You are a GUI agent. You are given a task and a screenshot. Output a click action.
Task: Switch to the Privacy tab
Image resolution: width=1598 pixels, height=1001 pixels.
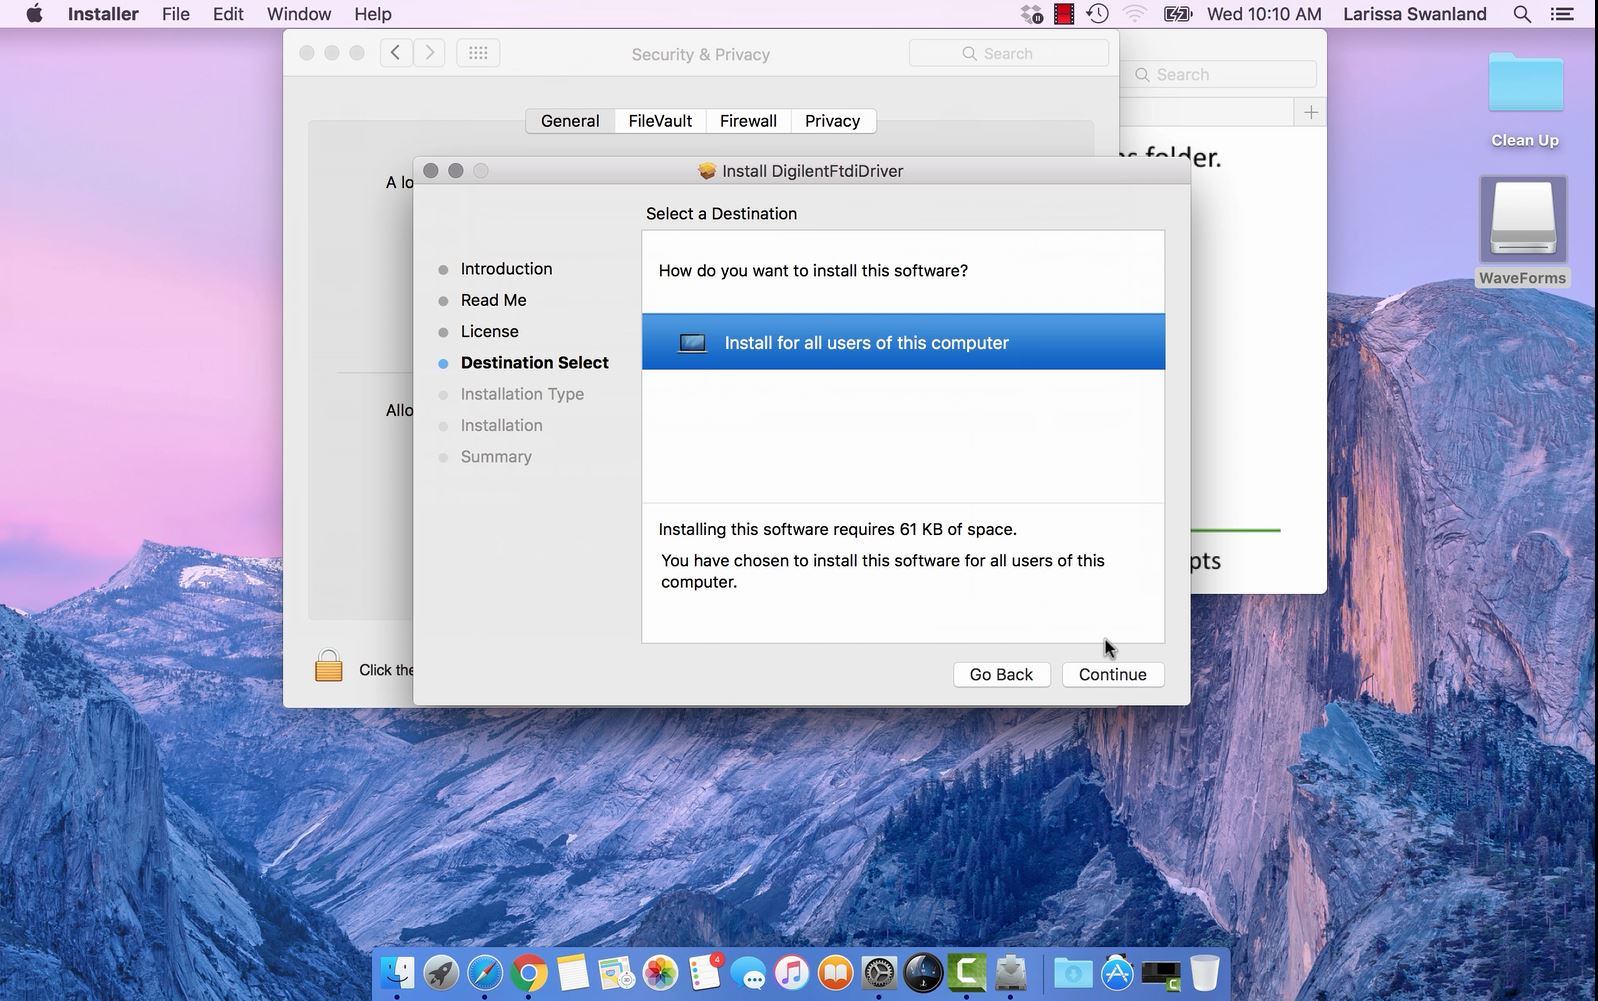[x=833, y=121]
